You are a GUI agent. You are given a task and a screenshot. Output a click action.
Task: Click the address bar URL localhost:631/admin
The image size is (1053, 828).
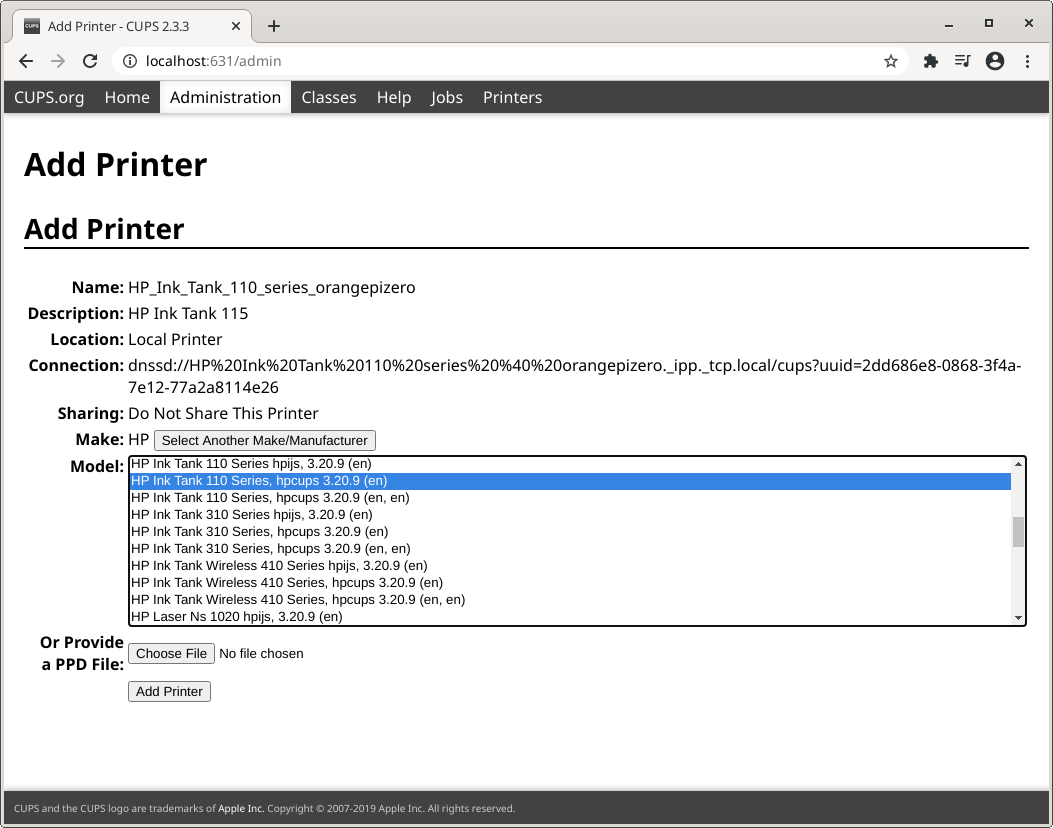tap(214, 61)
